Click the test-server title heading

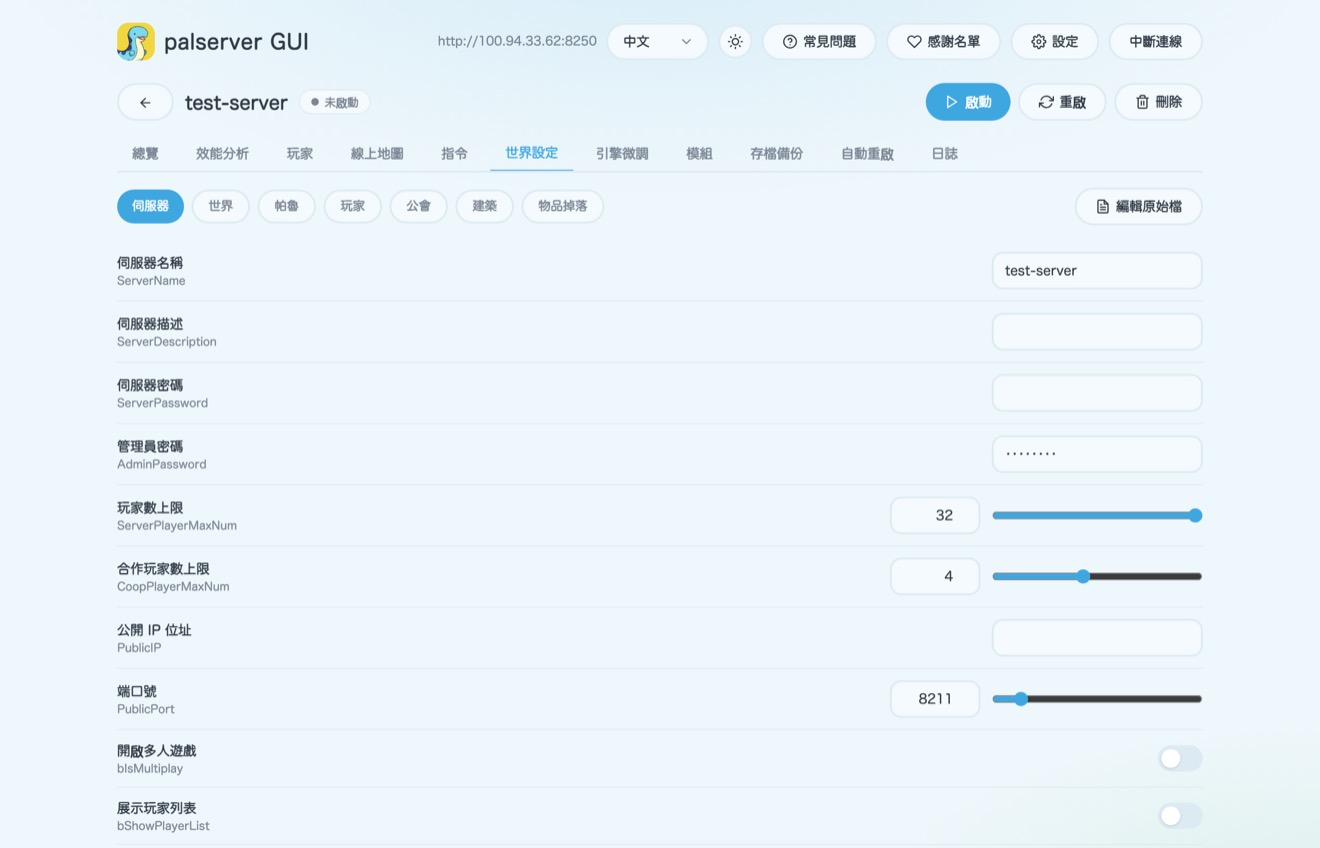pos(236,102)
